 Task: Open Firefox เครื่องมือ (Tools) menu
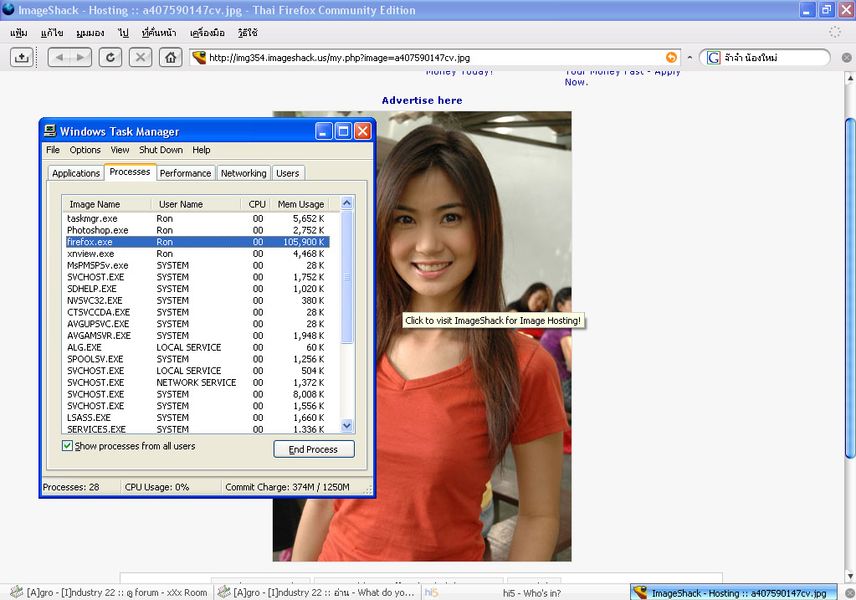click(x=207, y=33)
